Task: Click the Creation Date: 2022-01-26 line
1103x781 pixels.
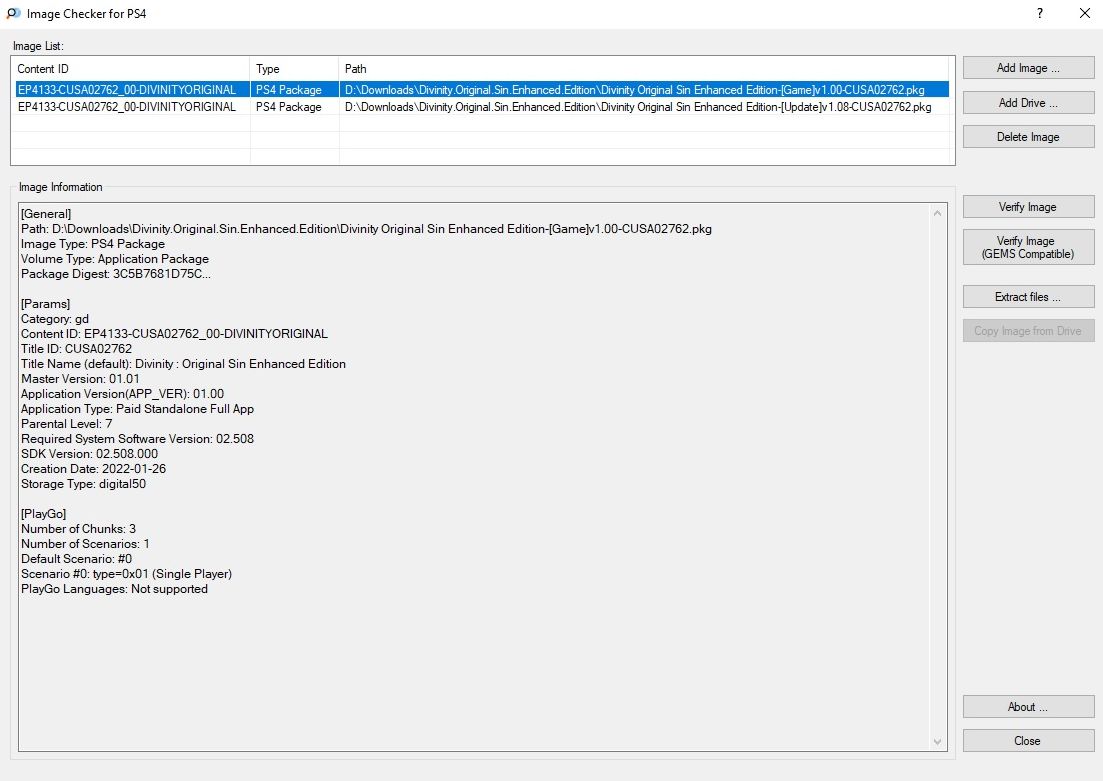Action: tap(94, 469)
